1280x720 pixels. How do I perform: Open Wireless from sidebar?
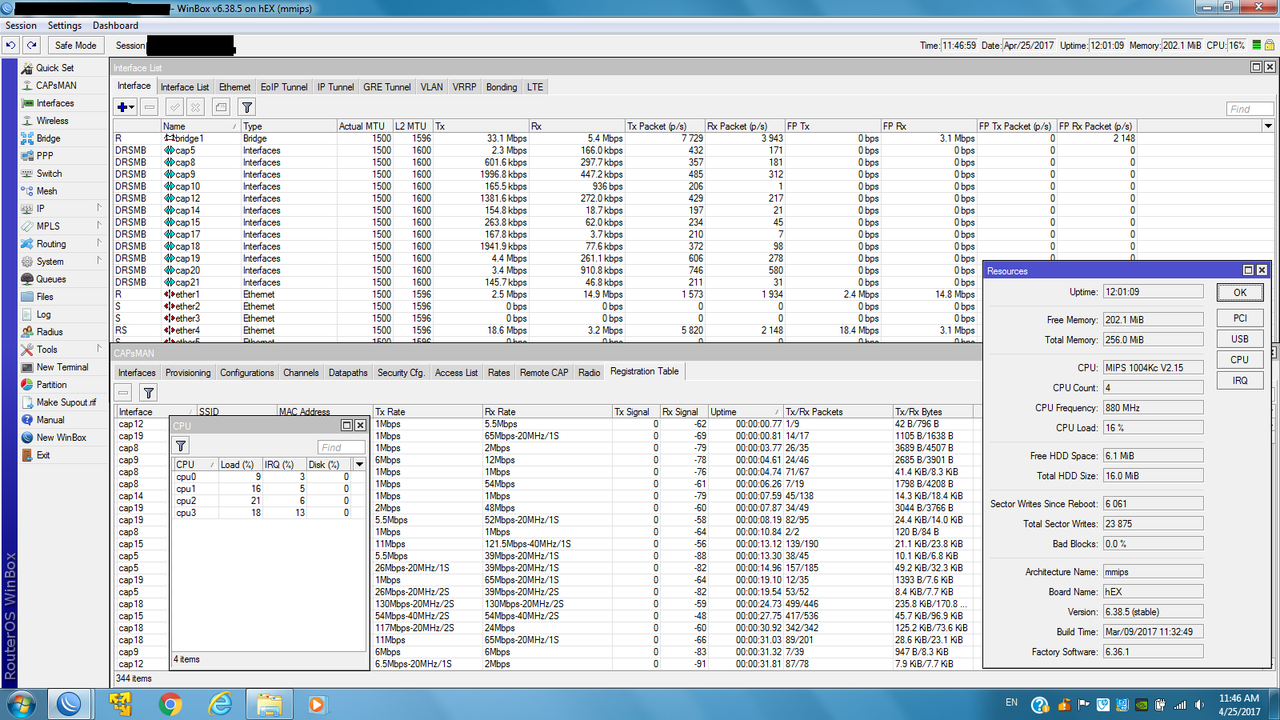pos(53,121)
